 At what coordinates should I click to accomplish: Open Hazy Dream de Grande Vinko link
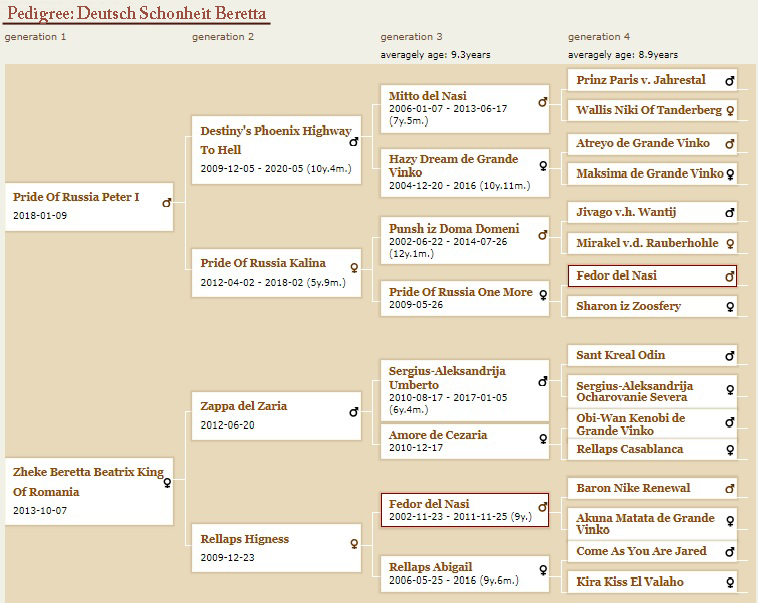pyautogui.click(x=453, y=165)
